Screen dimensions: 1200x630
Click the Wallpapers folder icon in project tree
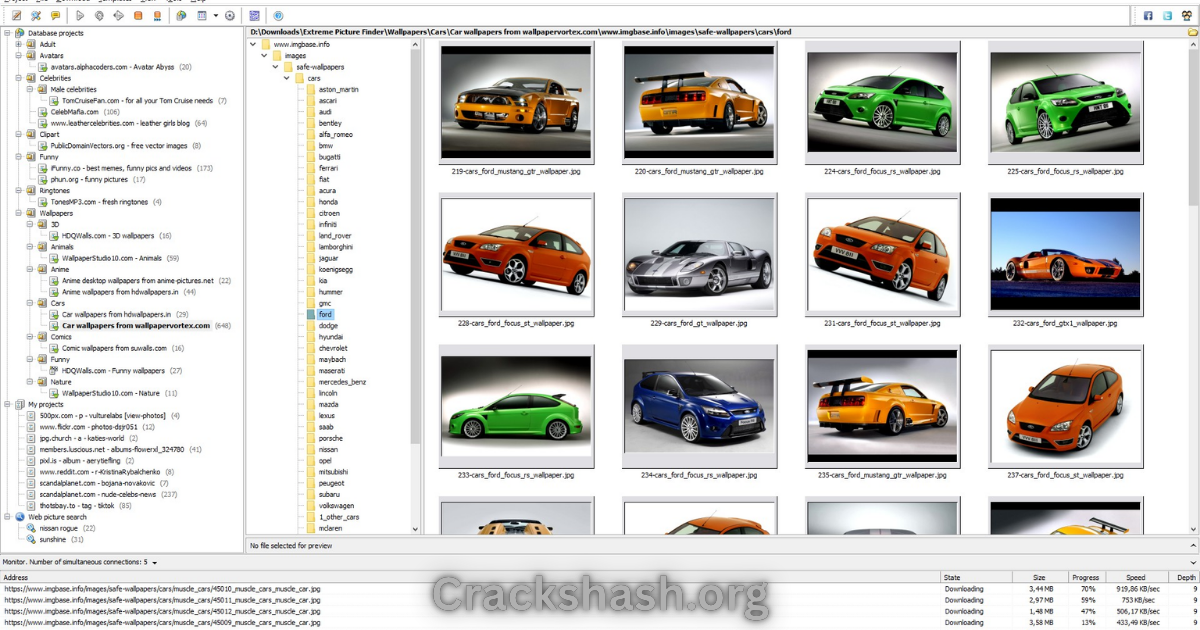pos(31,213)
